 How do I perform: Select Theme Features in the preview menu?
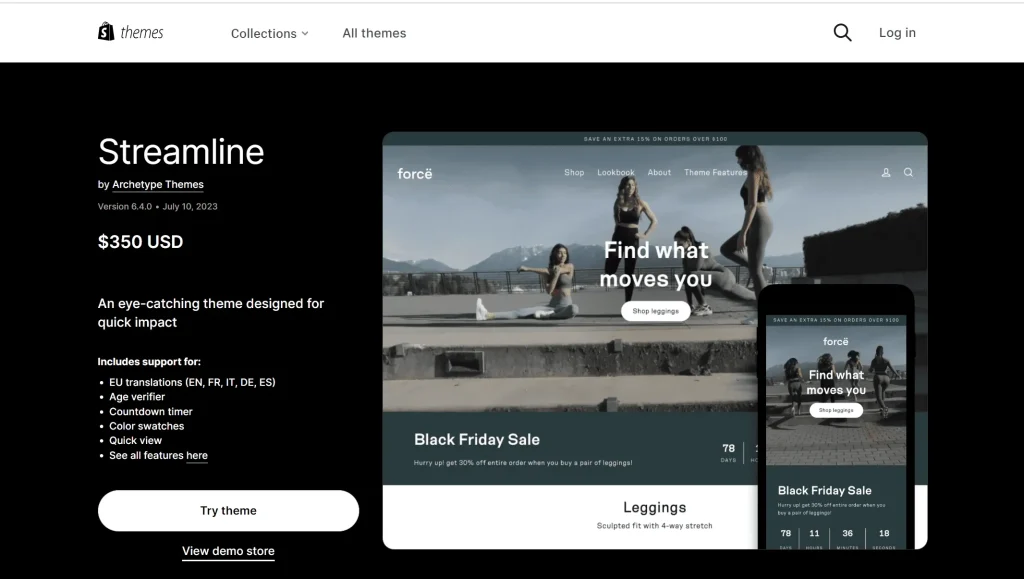tap(714, 173)
